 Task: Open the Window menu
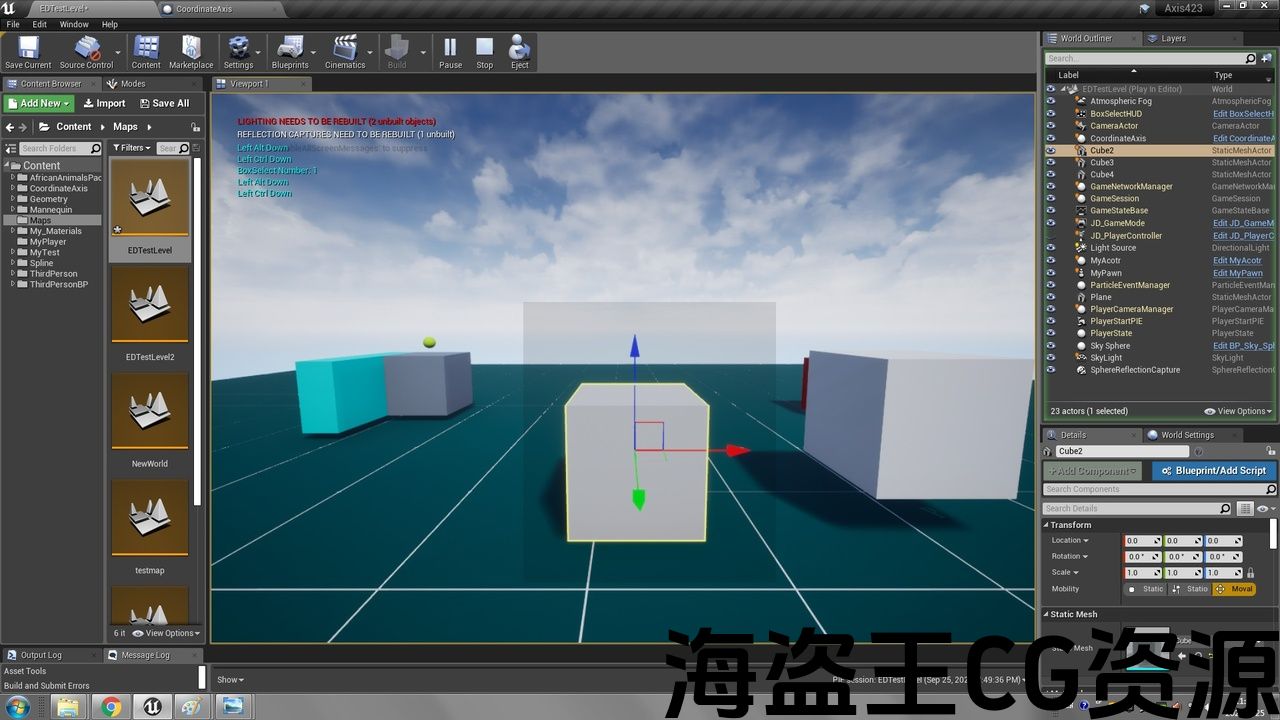coord(74,24)
